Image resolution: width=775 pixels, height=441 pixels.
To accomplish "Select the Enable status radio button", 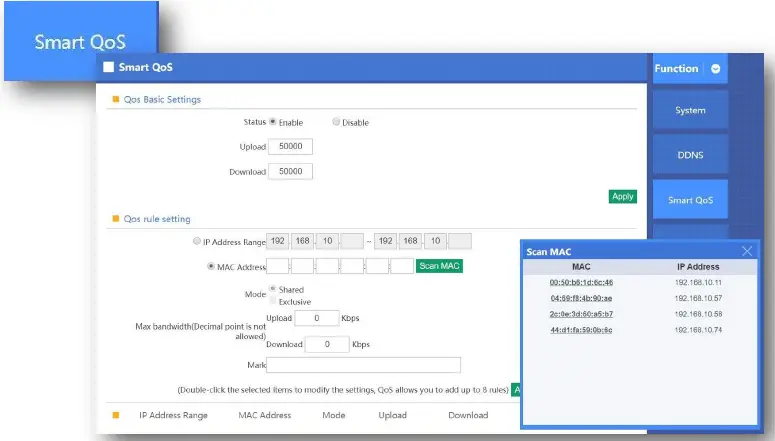I will coord(272,122).
